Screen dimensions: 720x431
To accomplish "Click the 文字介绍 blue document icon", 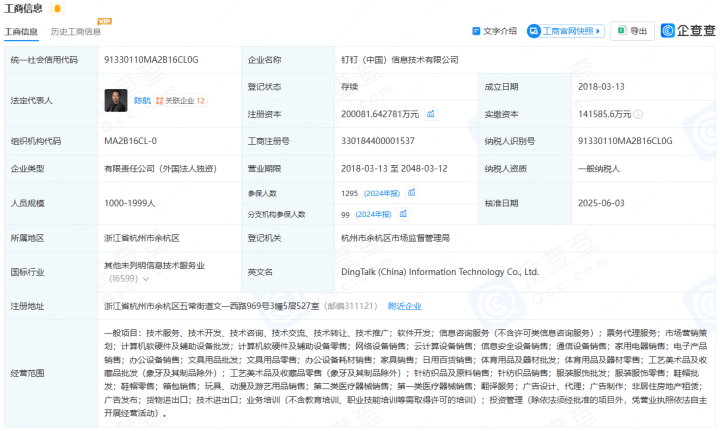I will pyautogui.click(x=476, y=31).
